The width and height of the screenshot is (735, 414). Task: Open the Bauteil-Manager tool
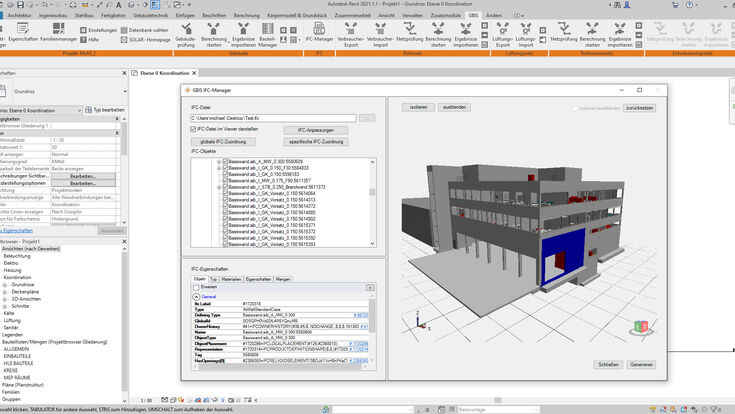(267, 35)
